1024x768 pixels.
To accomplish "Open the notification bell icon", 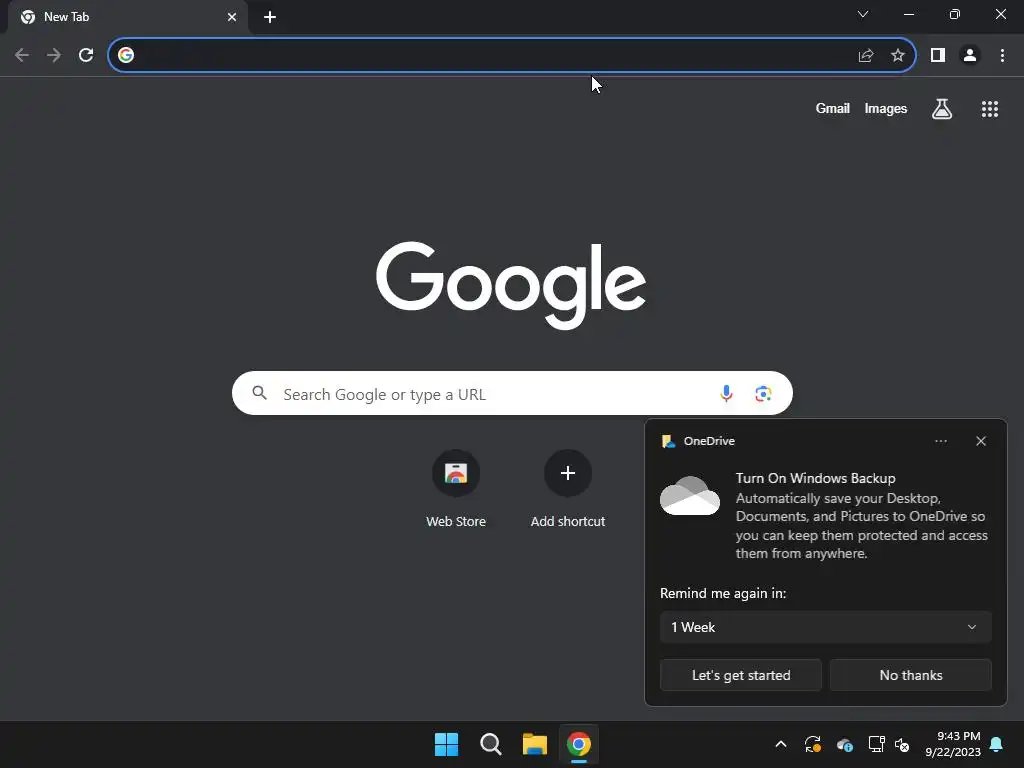I will point(997,744).
